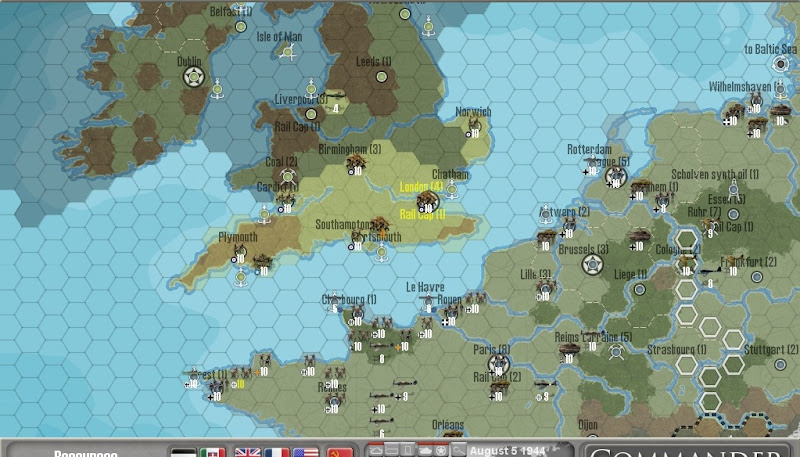800x457 pixels.
Task: Click the Leeds city marker
Action: (381, 77)
